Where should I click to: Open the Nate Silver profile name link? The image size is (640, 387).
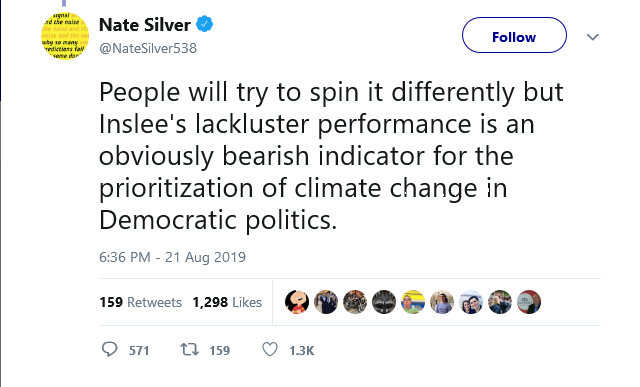coord(145,25)
